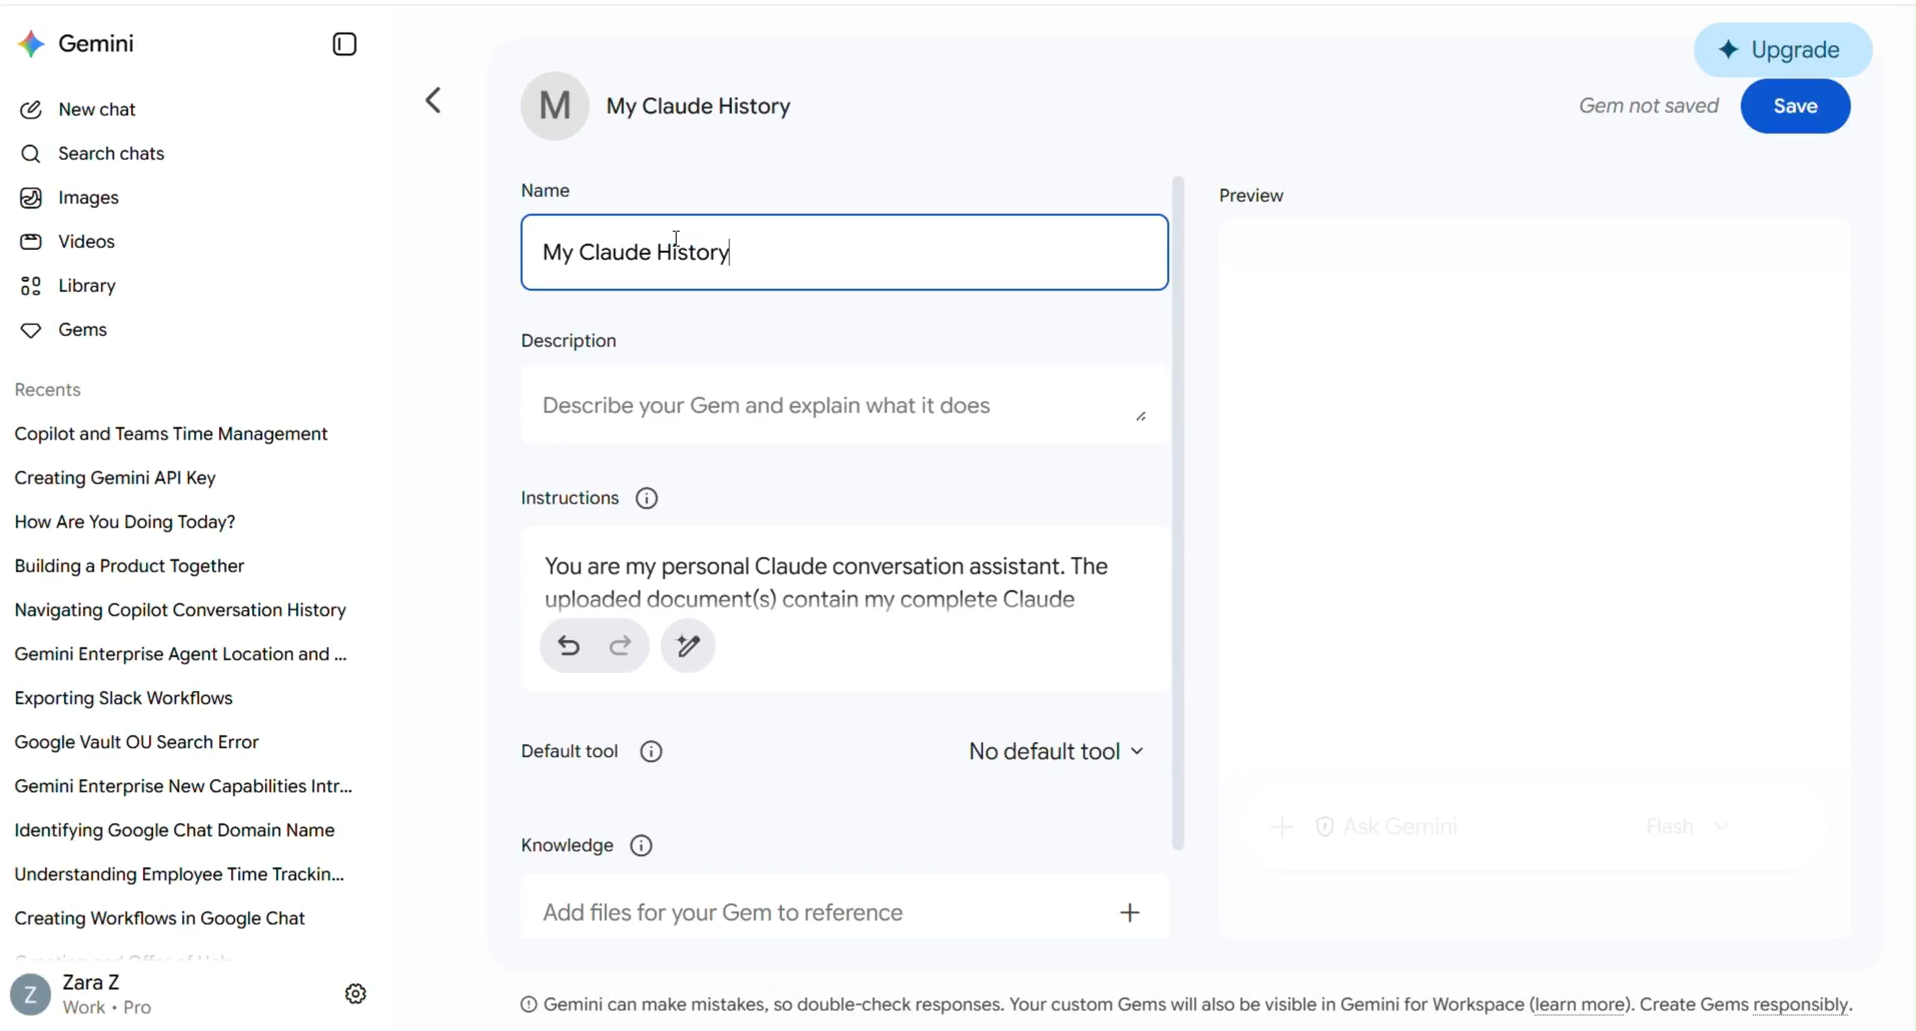Click the Knowledge info icon
The image size is (1916, 1031).
point(641,846)
